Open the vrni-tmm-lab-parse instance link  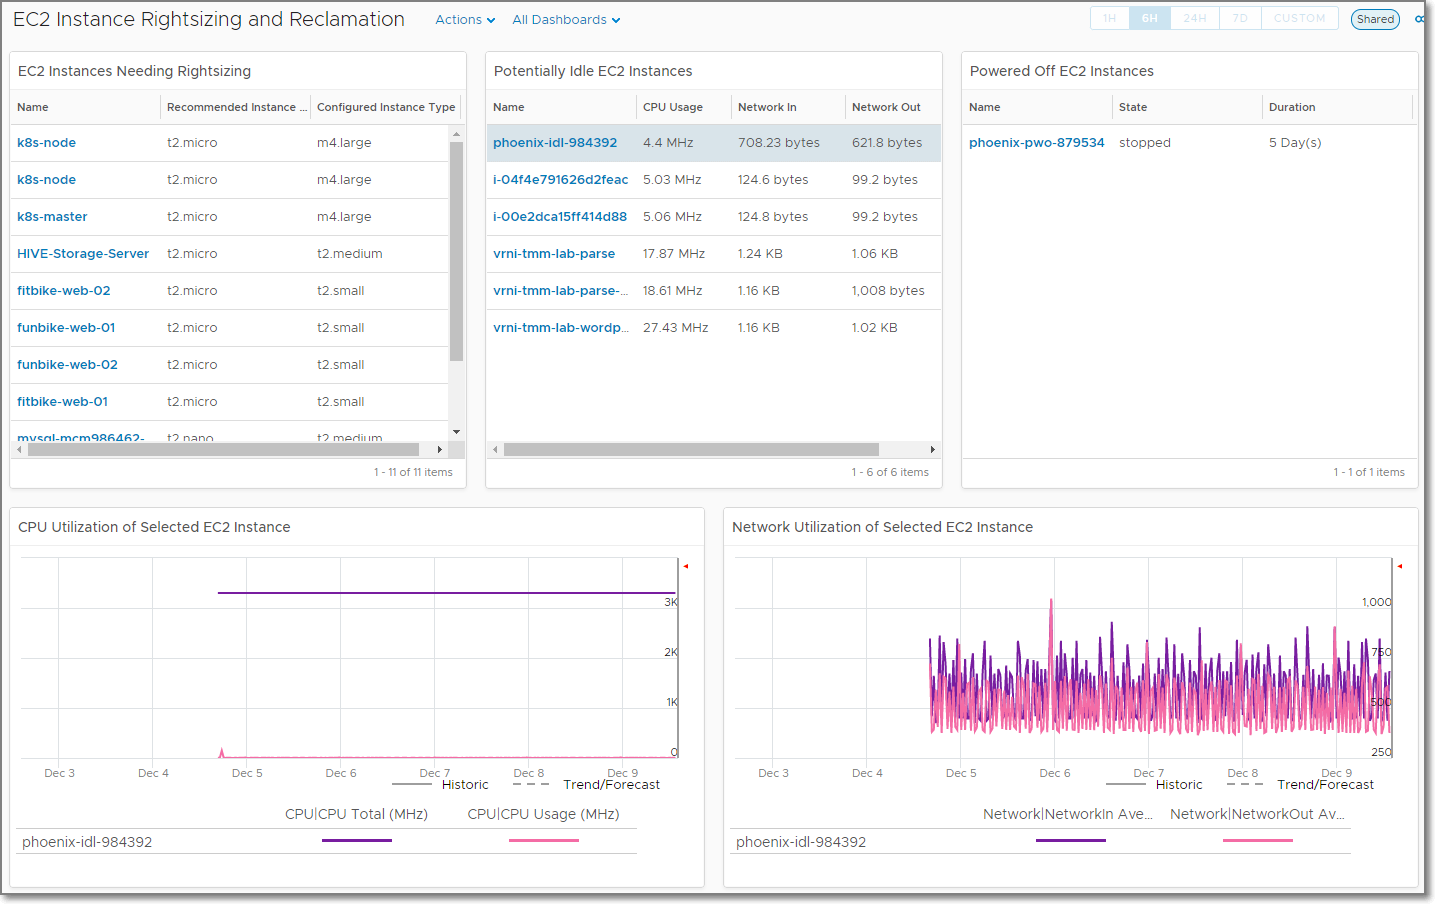click(x=554, y=254)
